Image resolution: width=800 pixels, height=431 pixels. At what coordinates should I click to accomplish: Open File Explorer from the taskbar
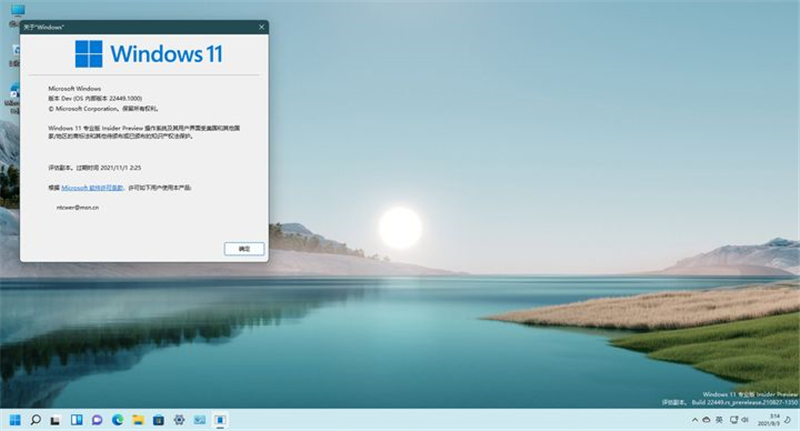(138, 420)
